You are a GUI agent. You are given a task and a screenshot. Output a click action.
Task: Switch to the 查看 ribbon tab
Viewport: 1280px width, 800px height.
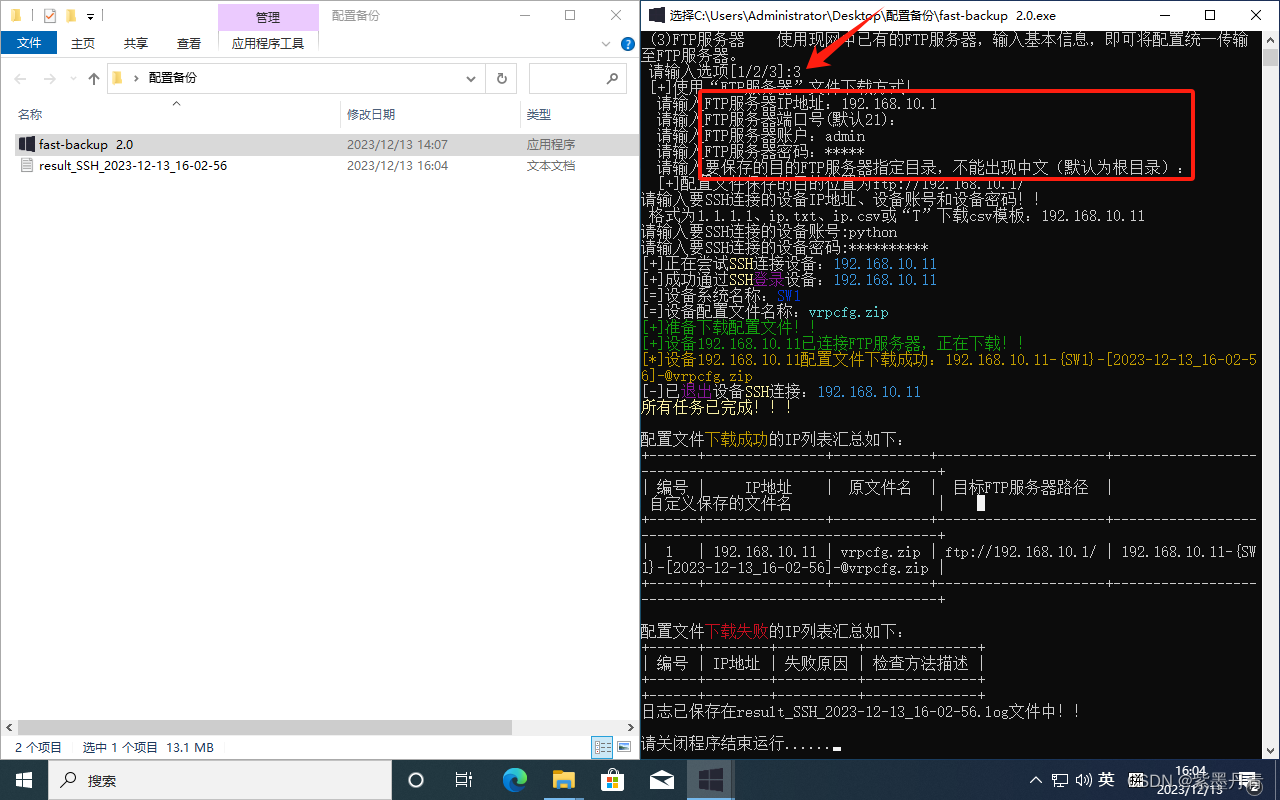point(189,43)
